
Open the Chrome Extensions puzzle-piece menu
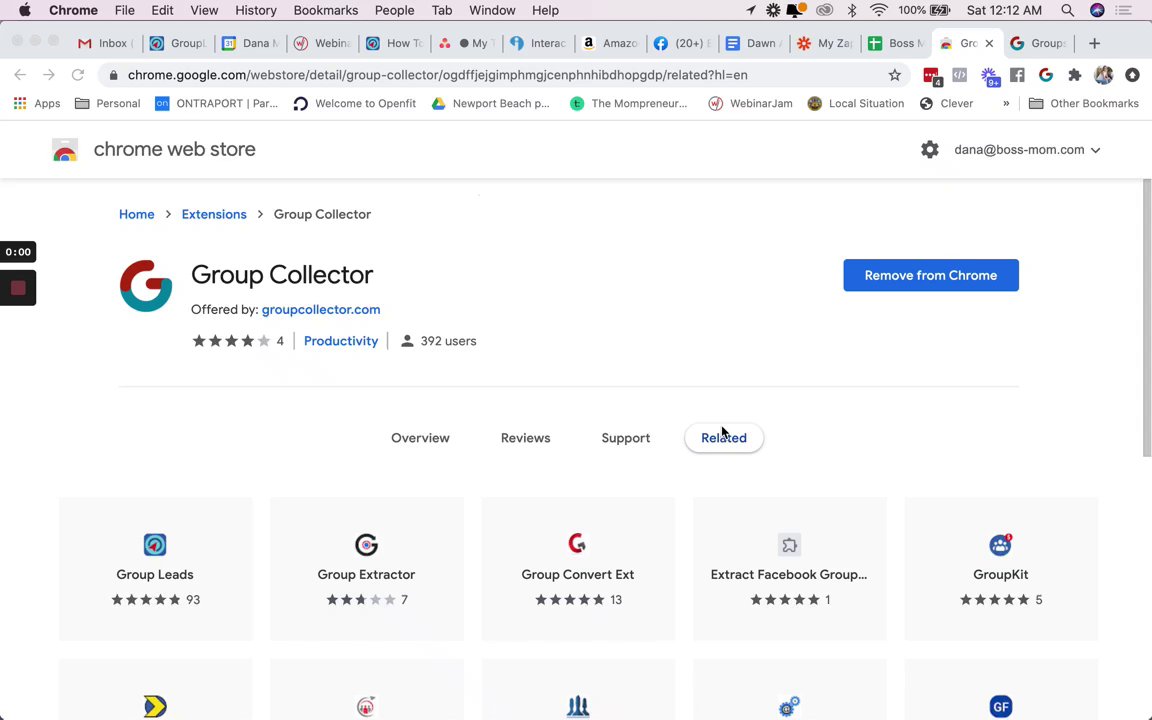[x=1075, y=75]
